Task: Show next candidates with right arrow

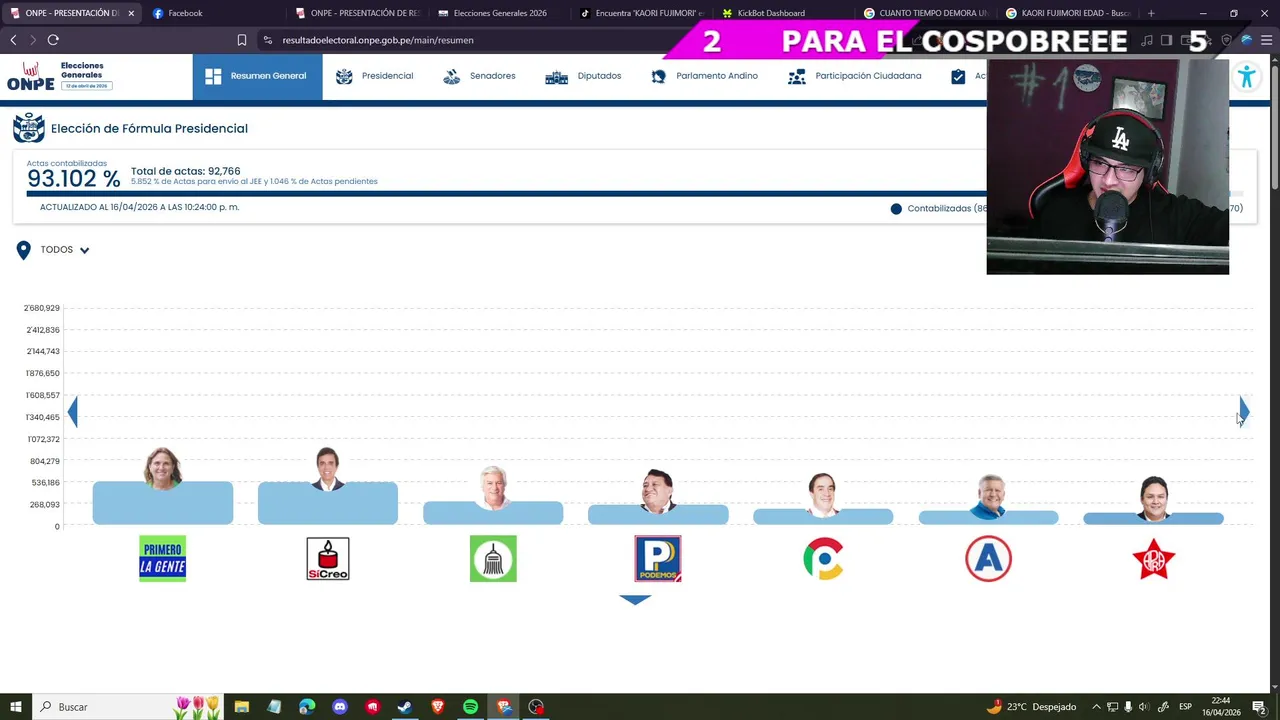Action: [1244, 411]
